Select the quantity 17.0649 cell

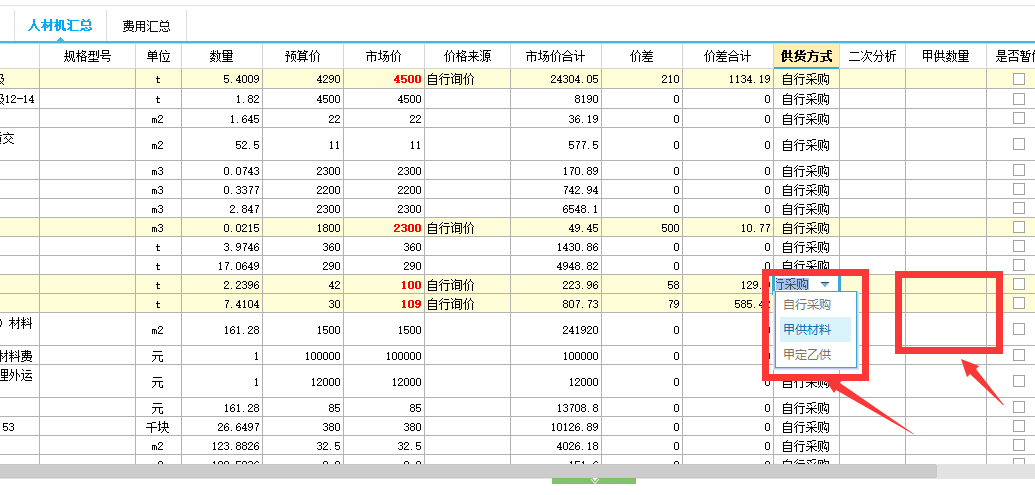[x=222, y=267]
